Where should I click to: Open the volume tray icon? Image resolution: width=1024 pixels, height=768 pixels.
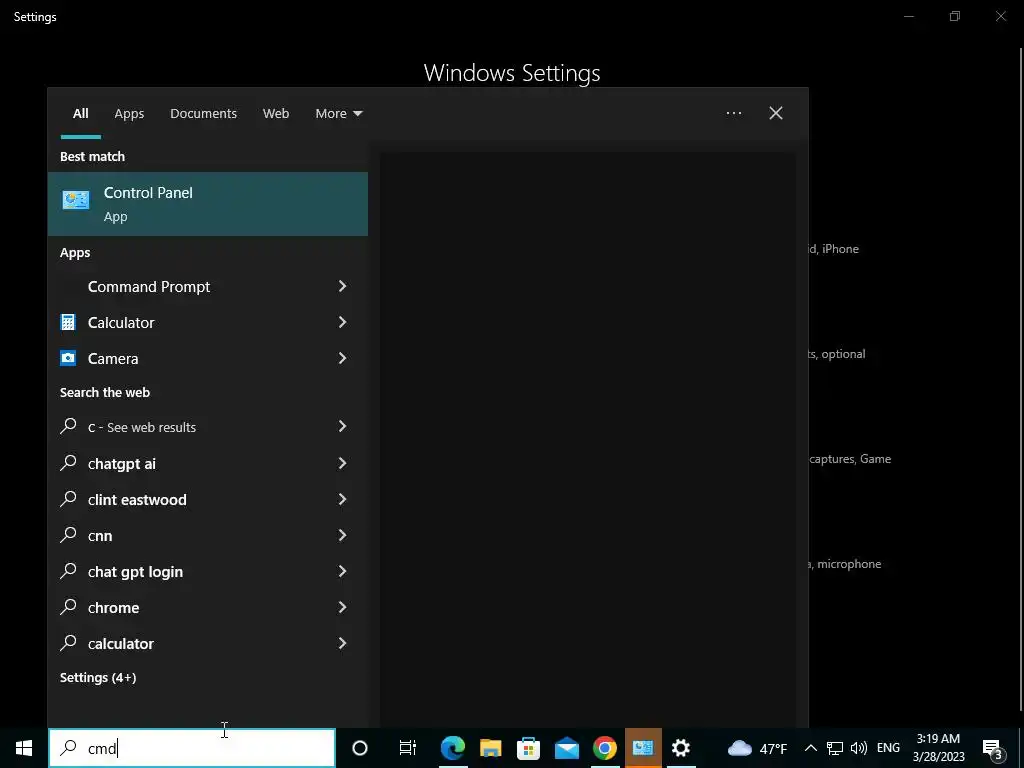click(x=859, y=748)
